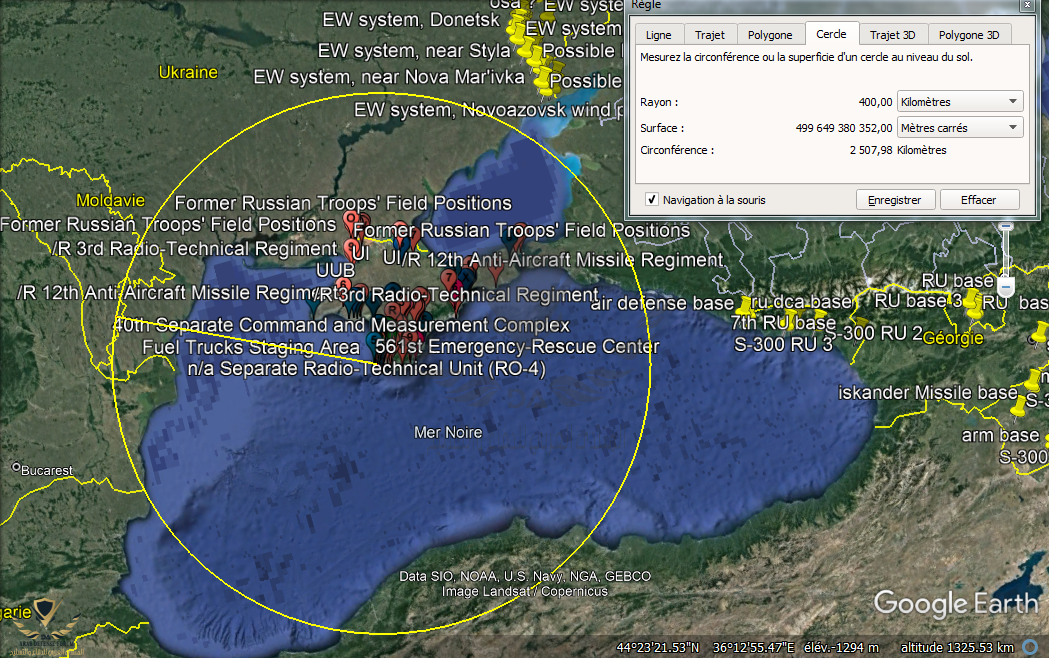
Task: Click the Effacer button to clear measurement
Action: [x=978, y=200]
